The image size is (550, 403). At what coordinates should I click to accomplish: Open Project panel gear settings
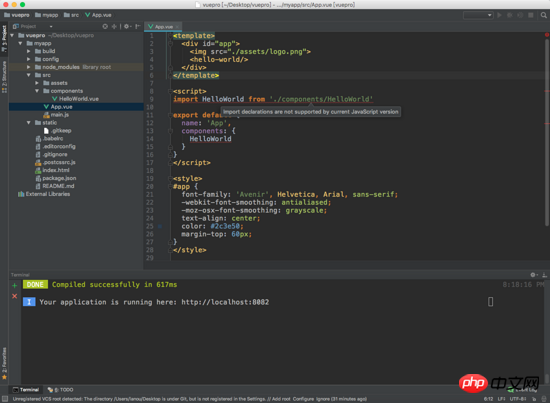tap(127, 26)
